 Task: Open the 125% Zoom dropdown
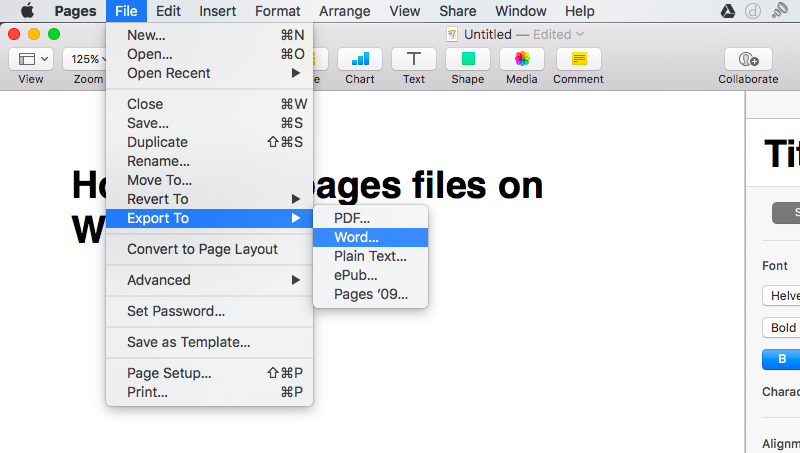click(x=85, y=59)
